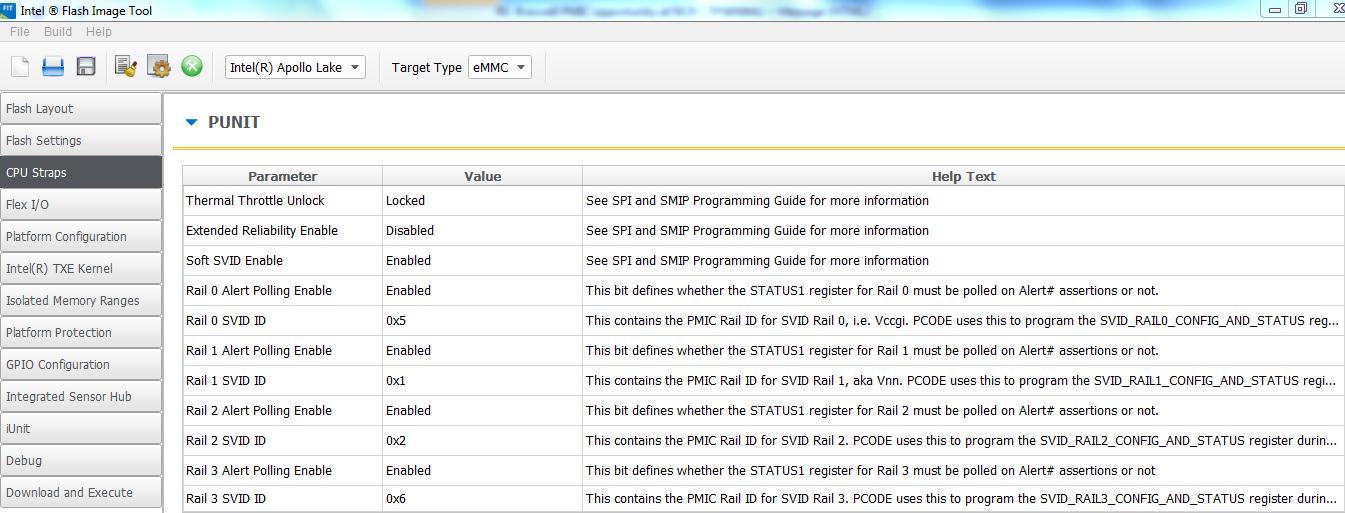Switch to the Flash Layout tab

81,109
